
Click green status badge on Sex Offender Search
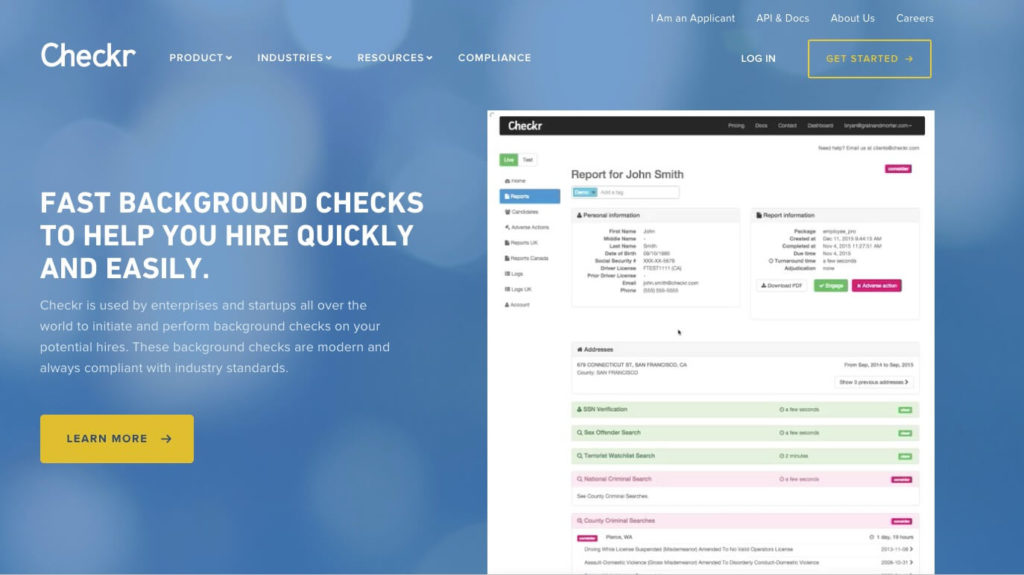pyautogui.click(x=904, y=433)
